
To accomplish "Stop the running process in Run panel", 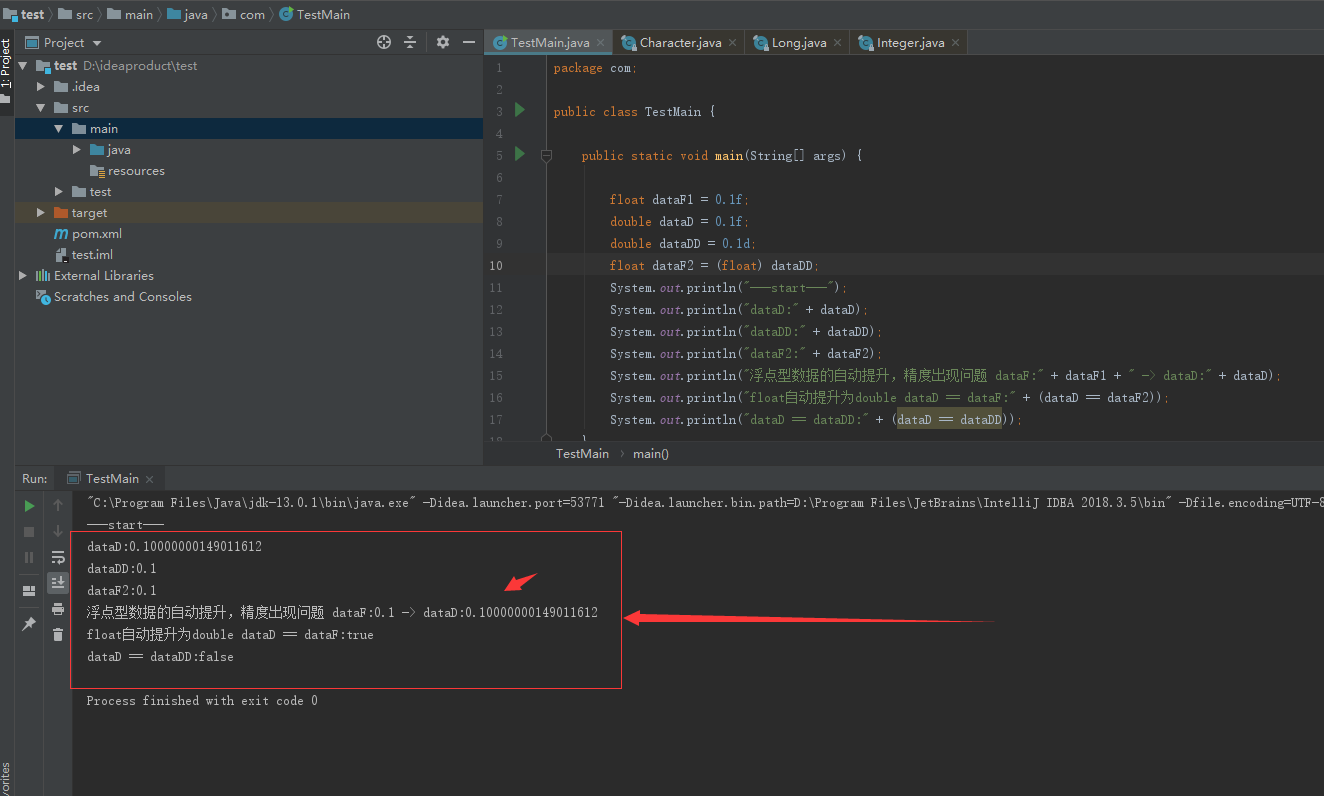I will pos(29,532).
